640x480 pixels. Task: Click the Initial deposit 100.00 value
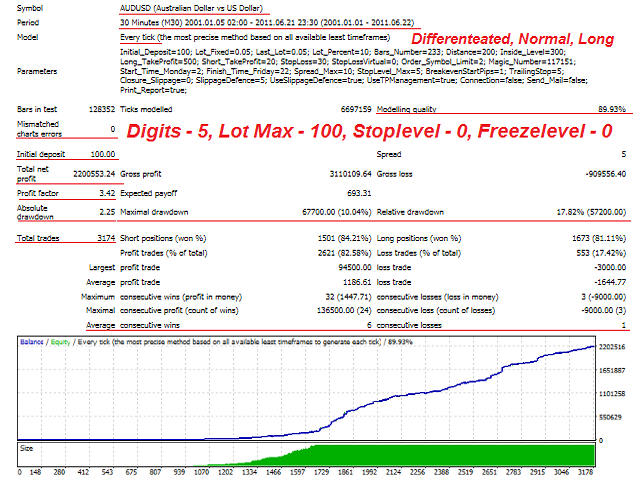tap(103, 154)
